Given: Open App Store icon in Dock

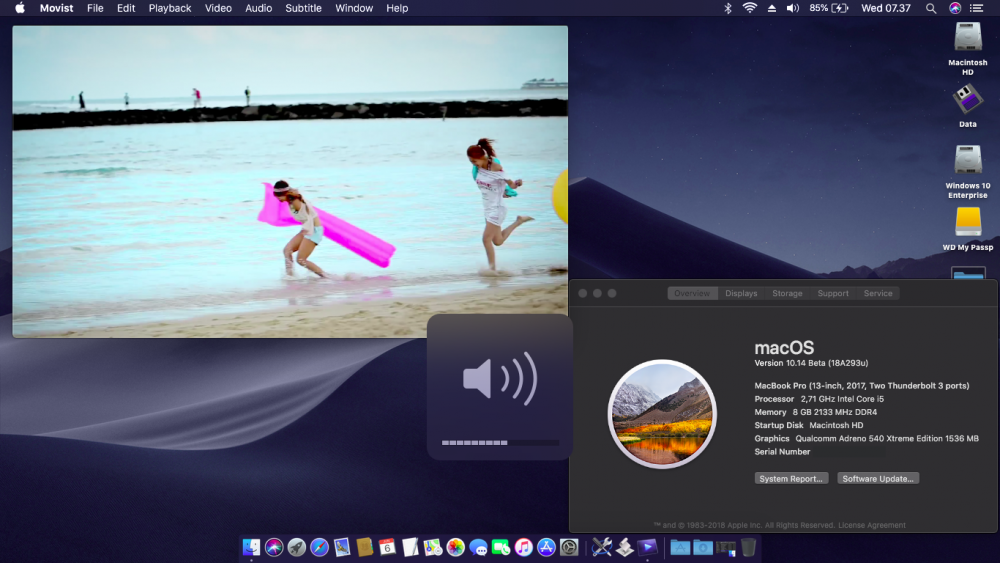Looking at the screenshot, I should (x=547, y=547).
